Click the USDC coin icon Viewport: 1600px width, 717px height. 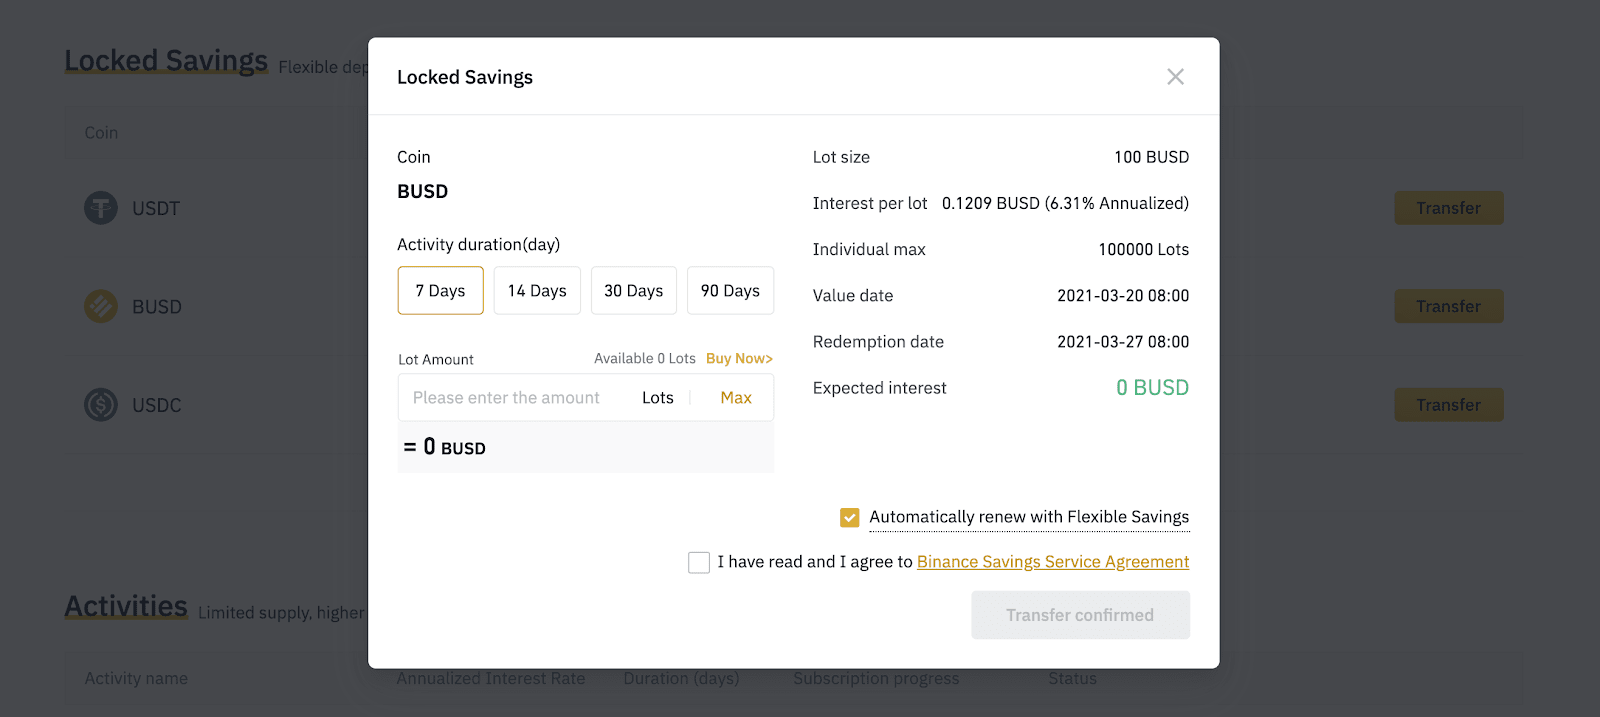click(101, 405)
